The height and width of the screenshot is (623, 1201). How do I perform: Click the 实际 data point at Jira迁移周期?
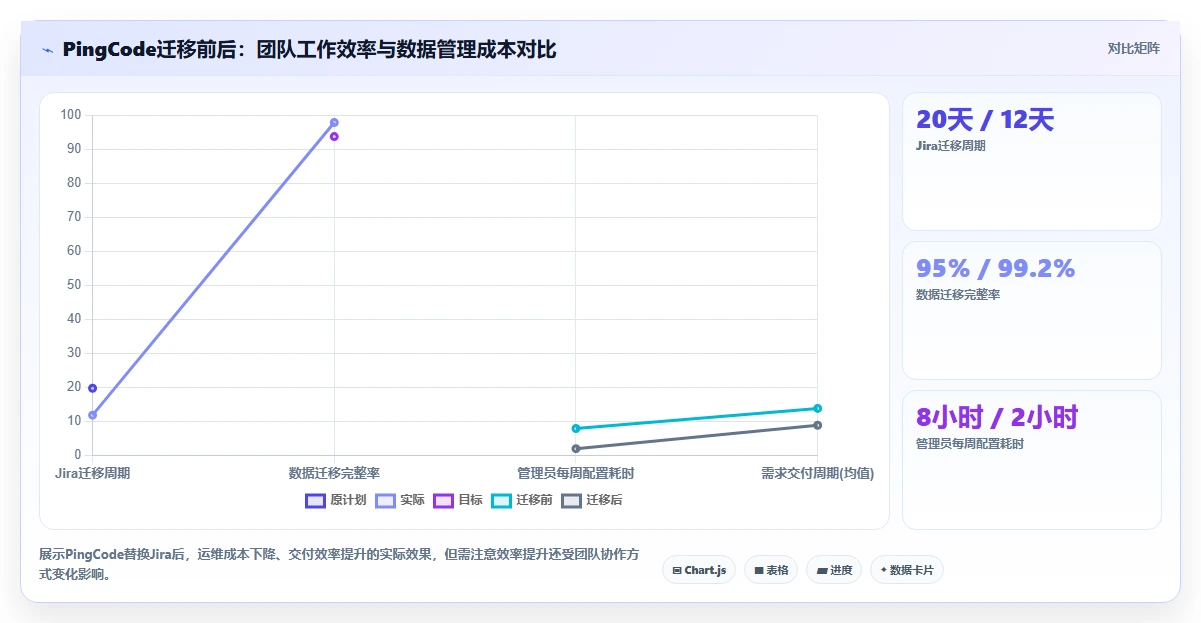coord(92,415)
